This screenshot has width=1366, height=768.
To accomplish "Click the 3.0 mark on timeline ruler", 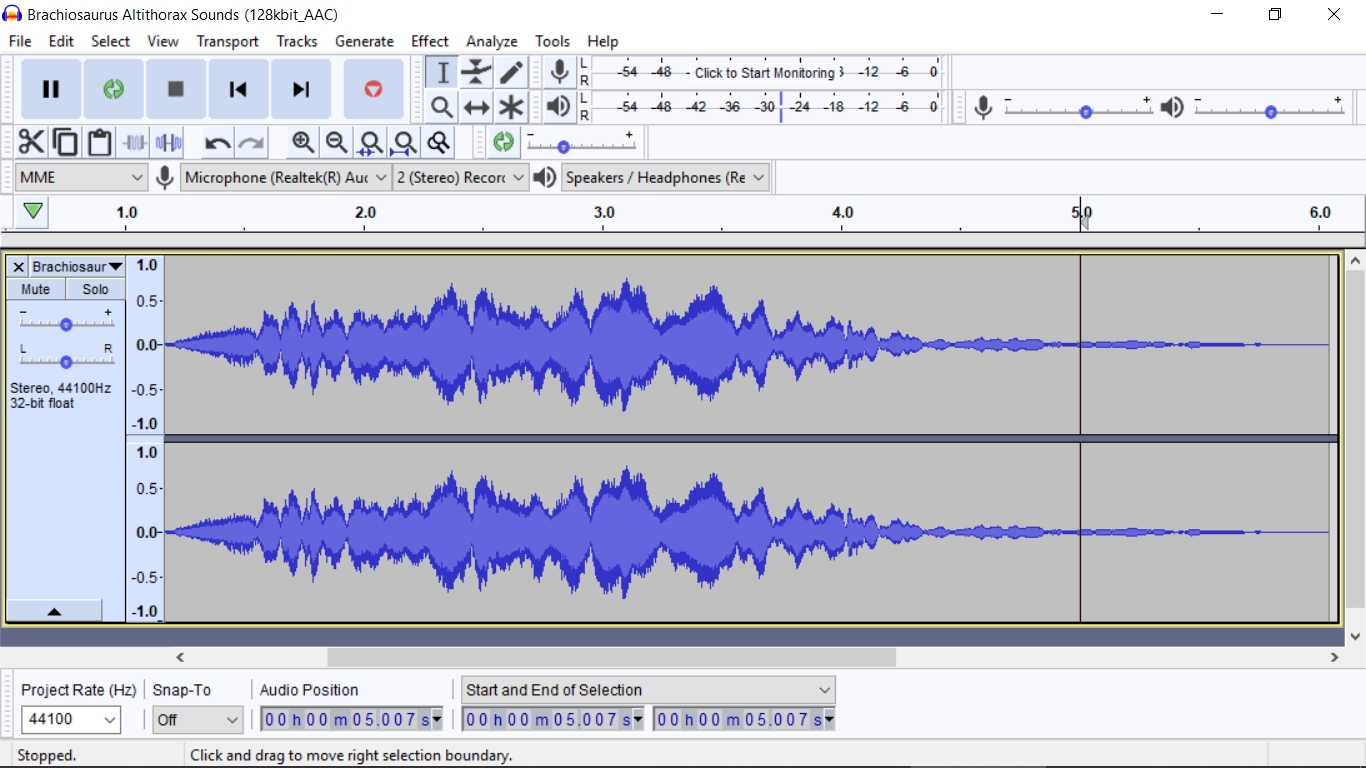I will pyautogui.click(x=604, y=212).
